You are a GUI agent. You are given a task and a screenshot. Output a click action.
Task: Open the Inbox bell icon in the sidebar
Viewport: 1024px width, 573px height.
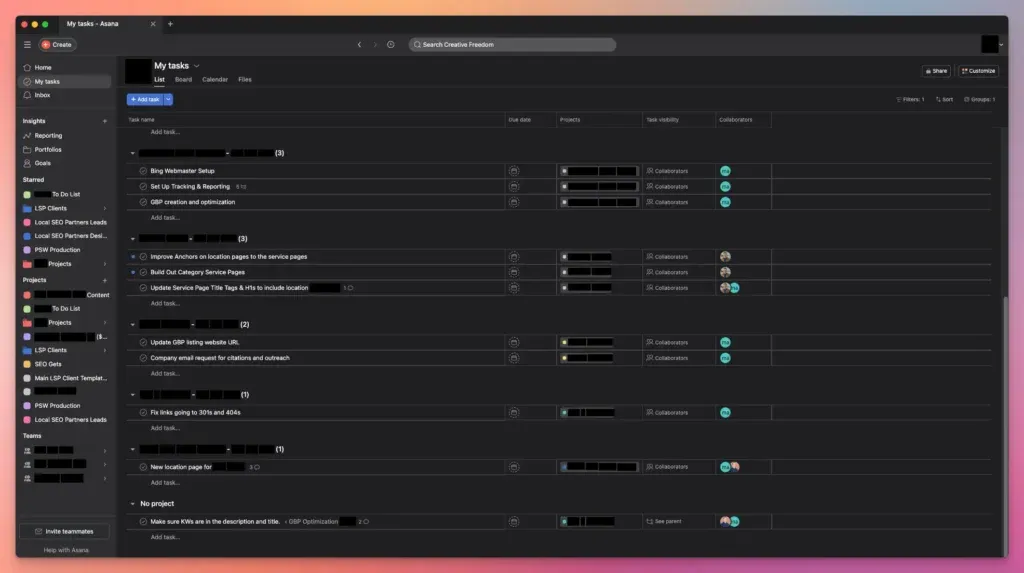tap(27, 95)
